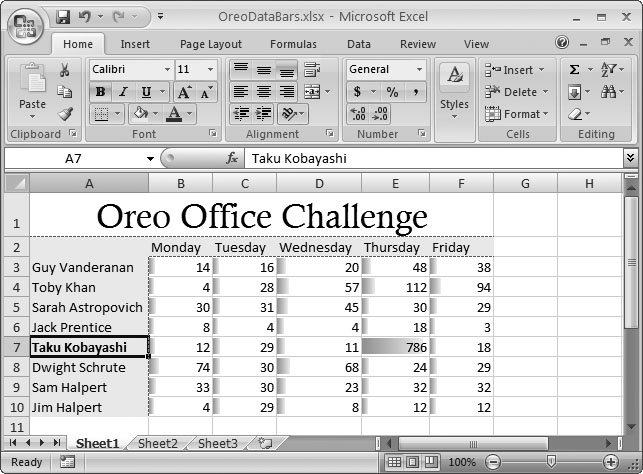Open the Data tab
This screenshot has width=643, height=474.
pos(359,44)
